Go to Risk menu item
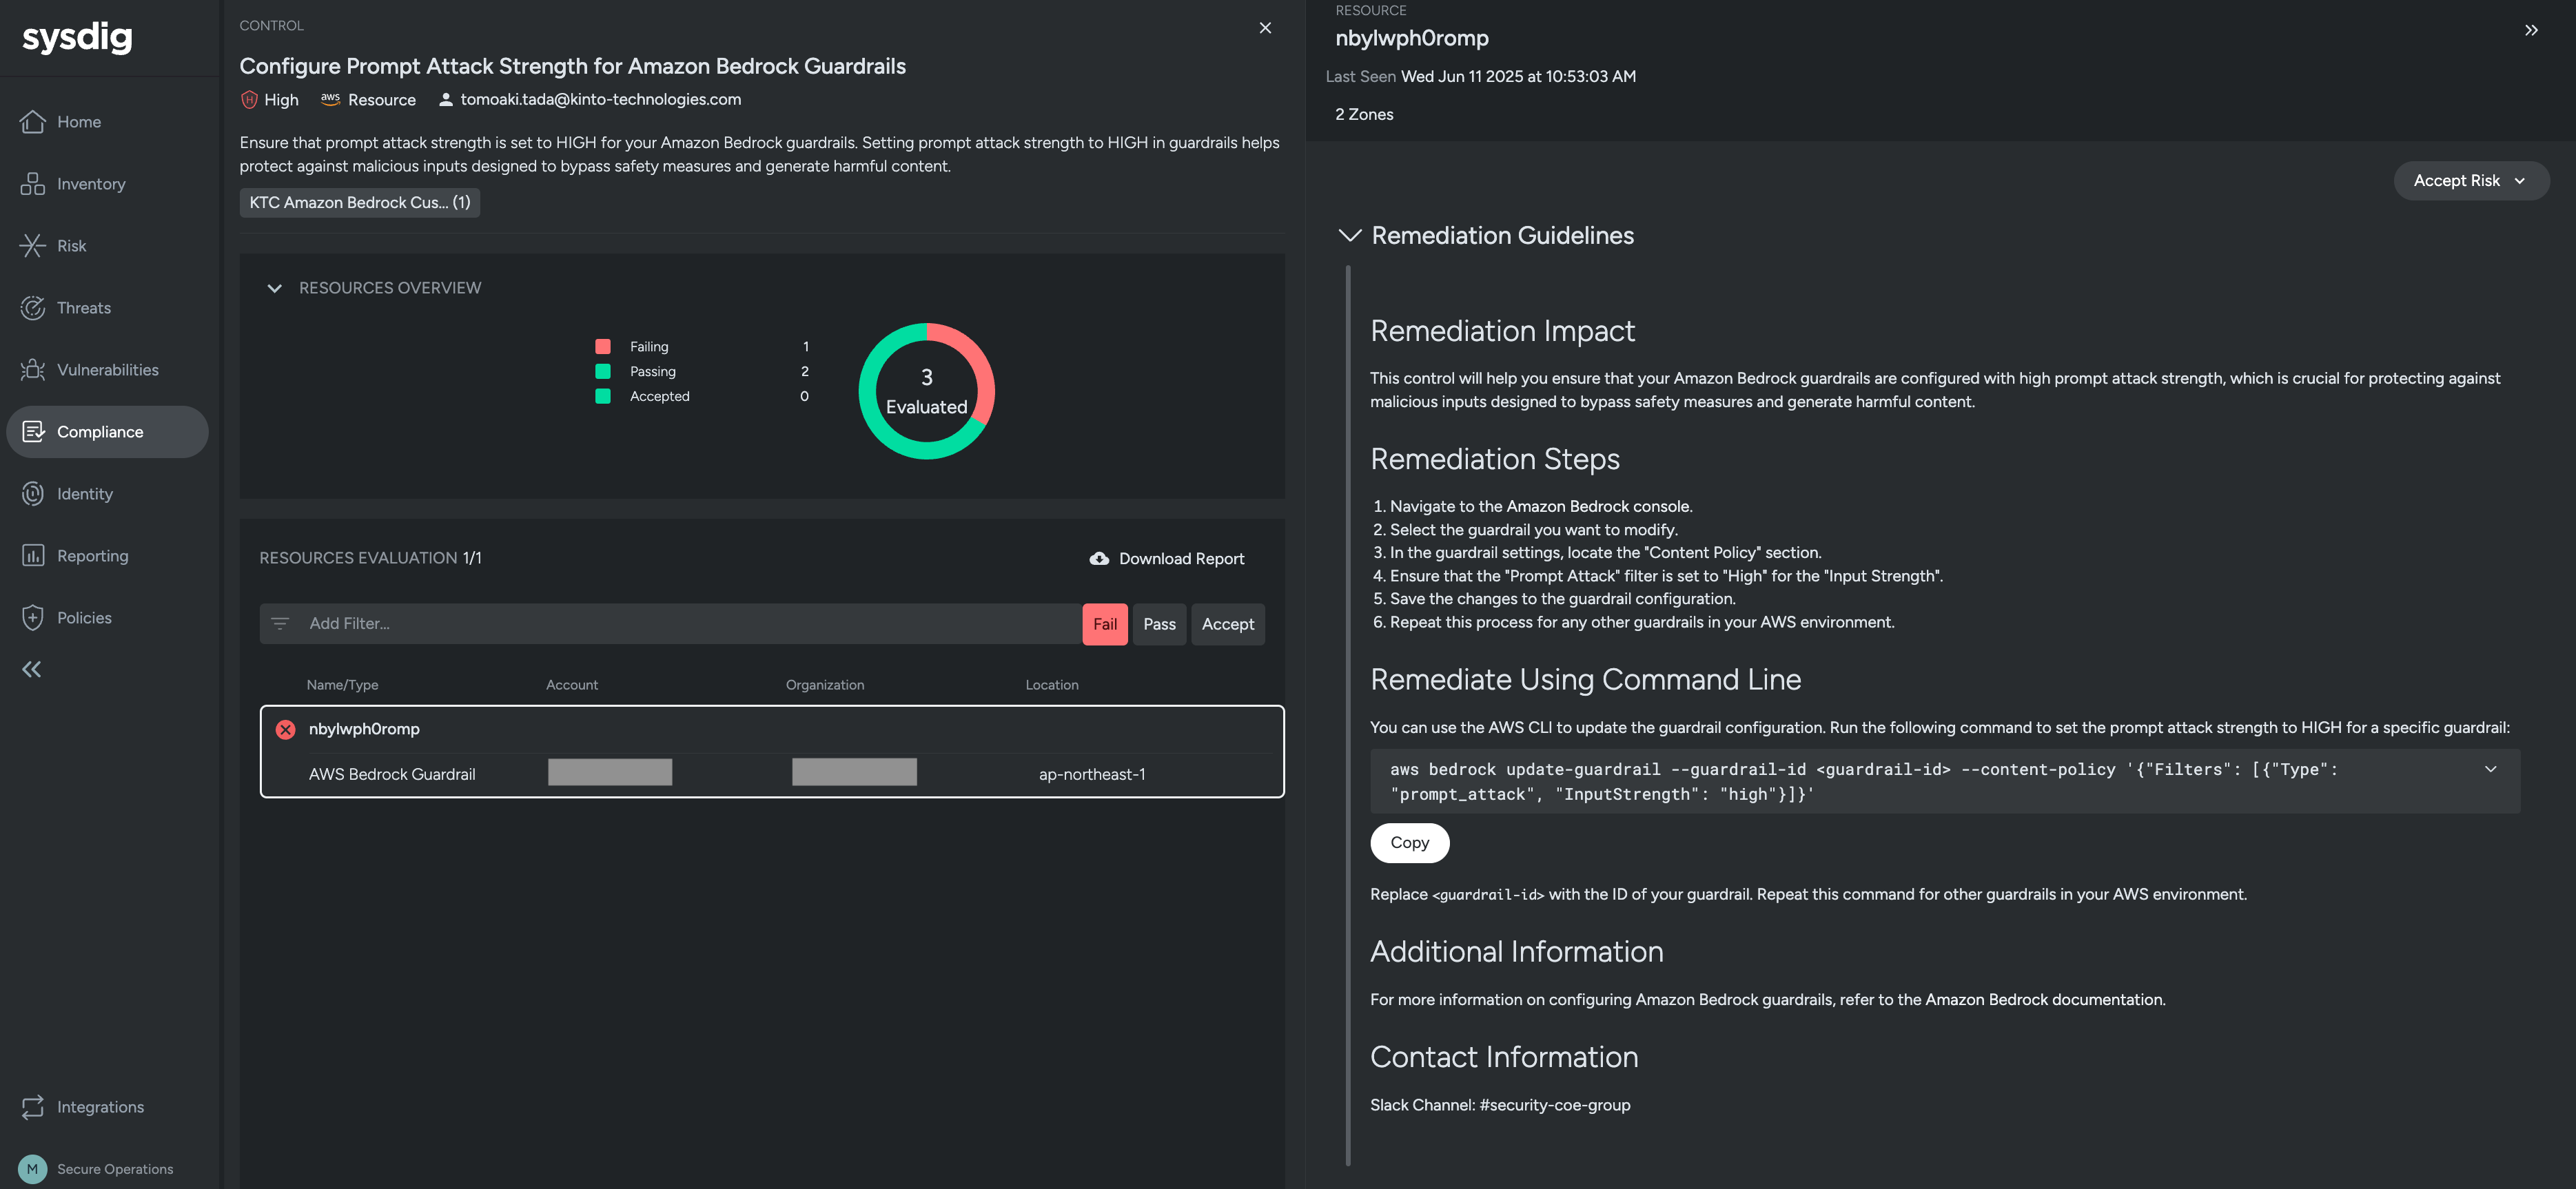The width and height of the screenshot is (2576, 1189). 72,246
